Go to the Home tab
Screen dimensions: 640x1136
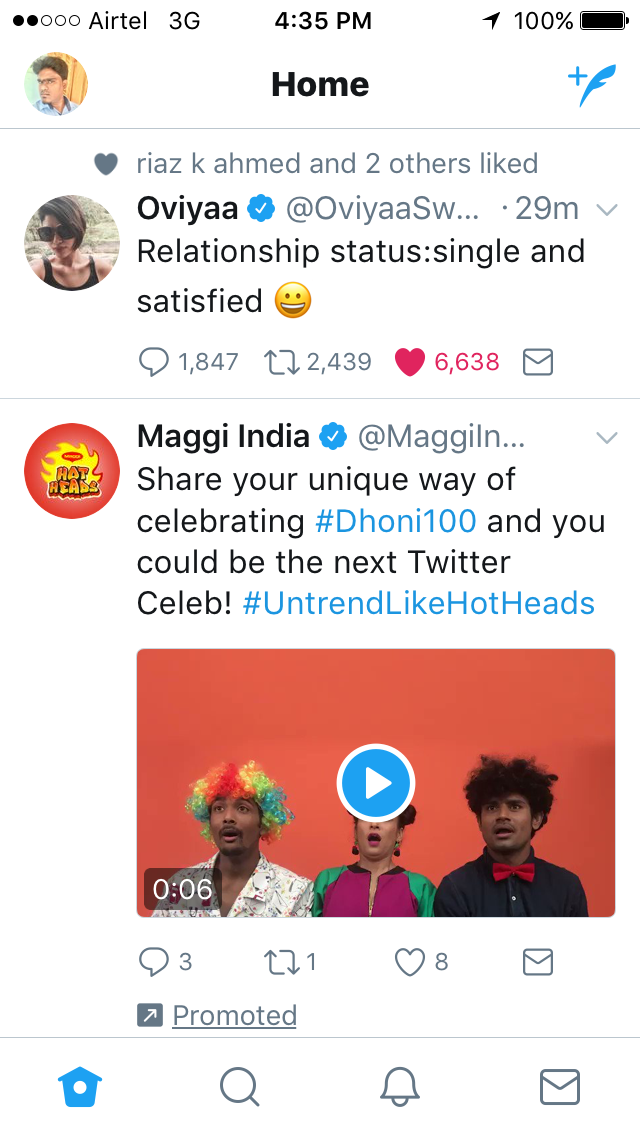coord(81,1087)
